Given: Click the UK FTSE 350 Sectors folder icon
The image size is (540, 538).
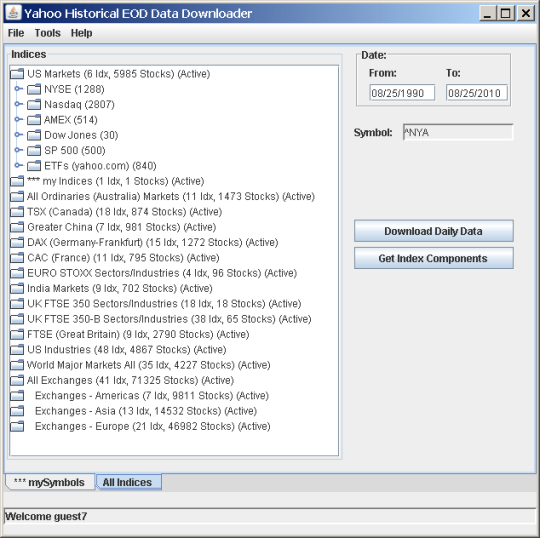Looking at the screenshot, I should (x=17, y=304).
